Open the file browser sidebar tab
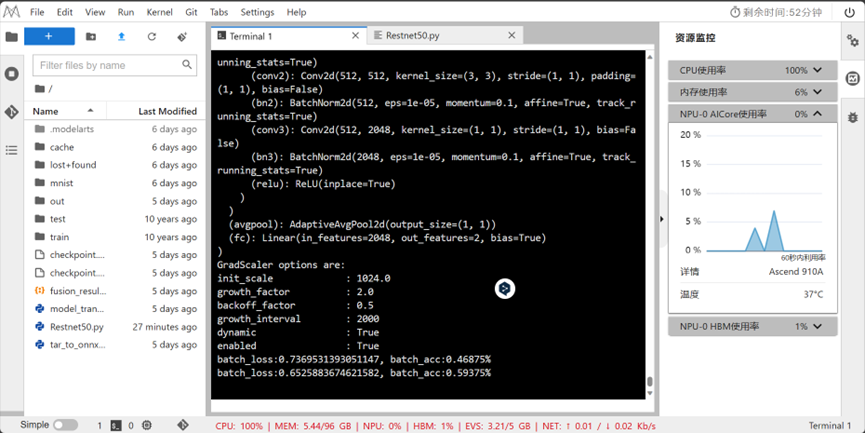 click(12, 37)
